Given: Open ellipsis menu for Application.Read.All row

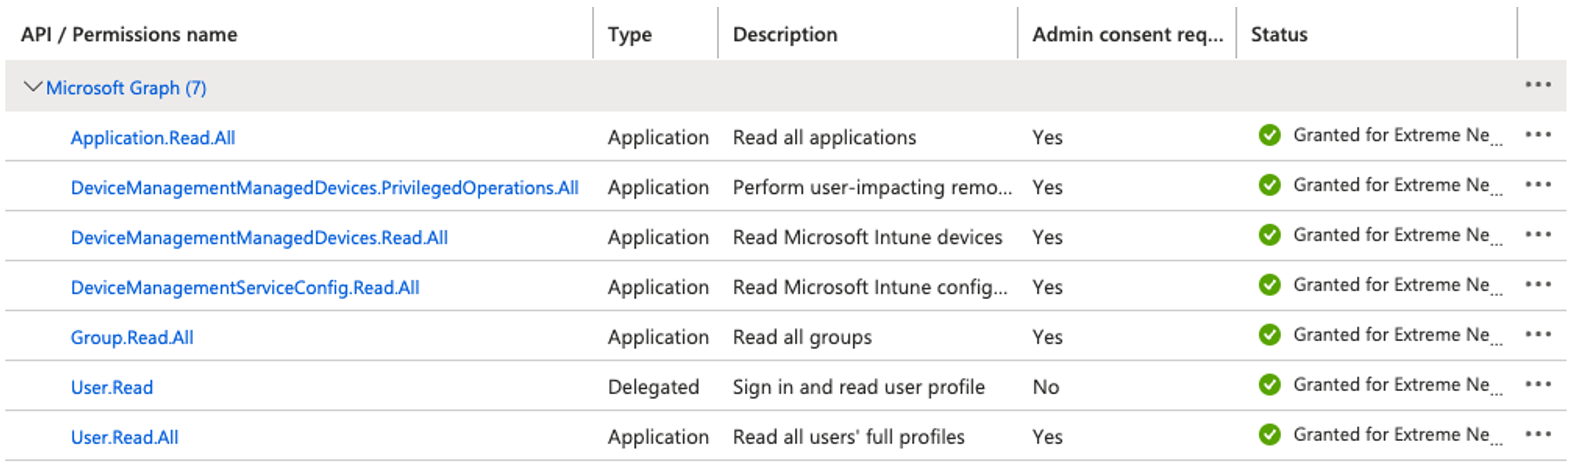Looking at the screenshot, I should point(1537,135).
